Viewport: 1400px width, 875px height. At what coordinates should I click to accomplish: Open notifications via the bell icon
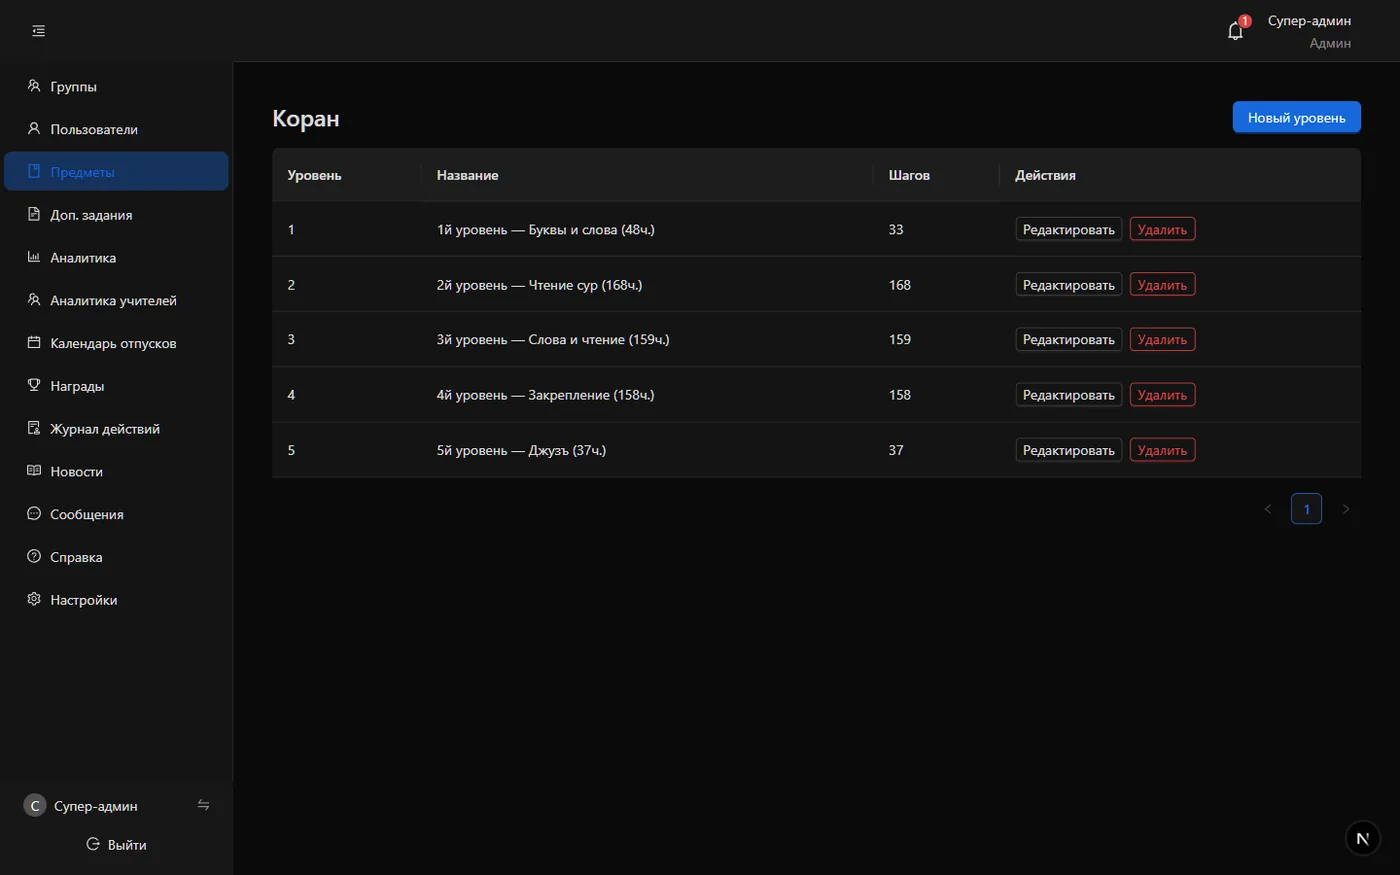[1235, 31]
